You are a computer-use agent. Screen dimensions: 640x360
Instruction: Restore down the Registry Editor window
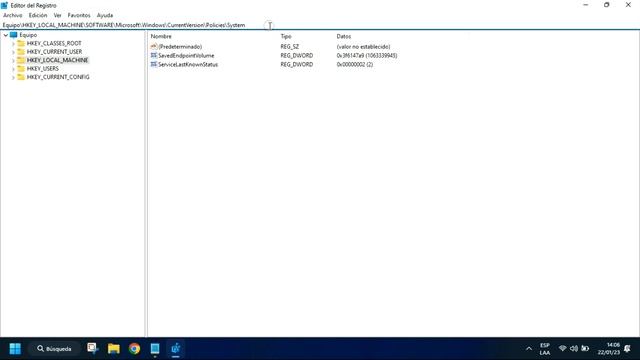click(607, 5)
